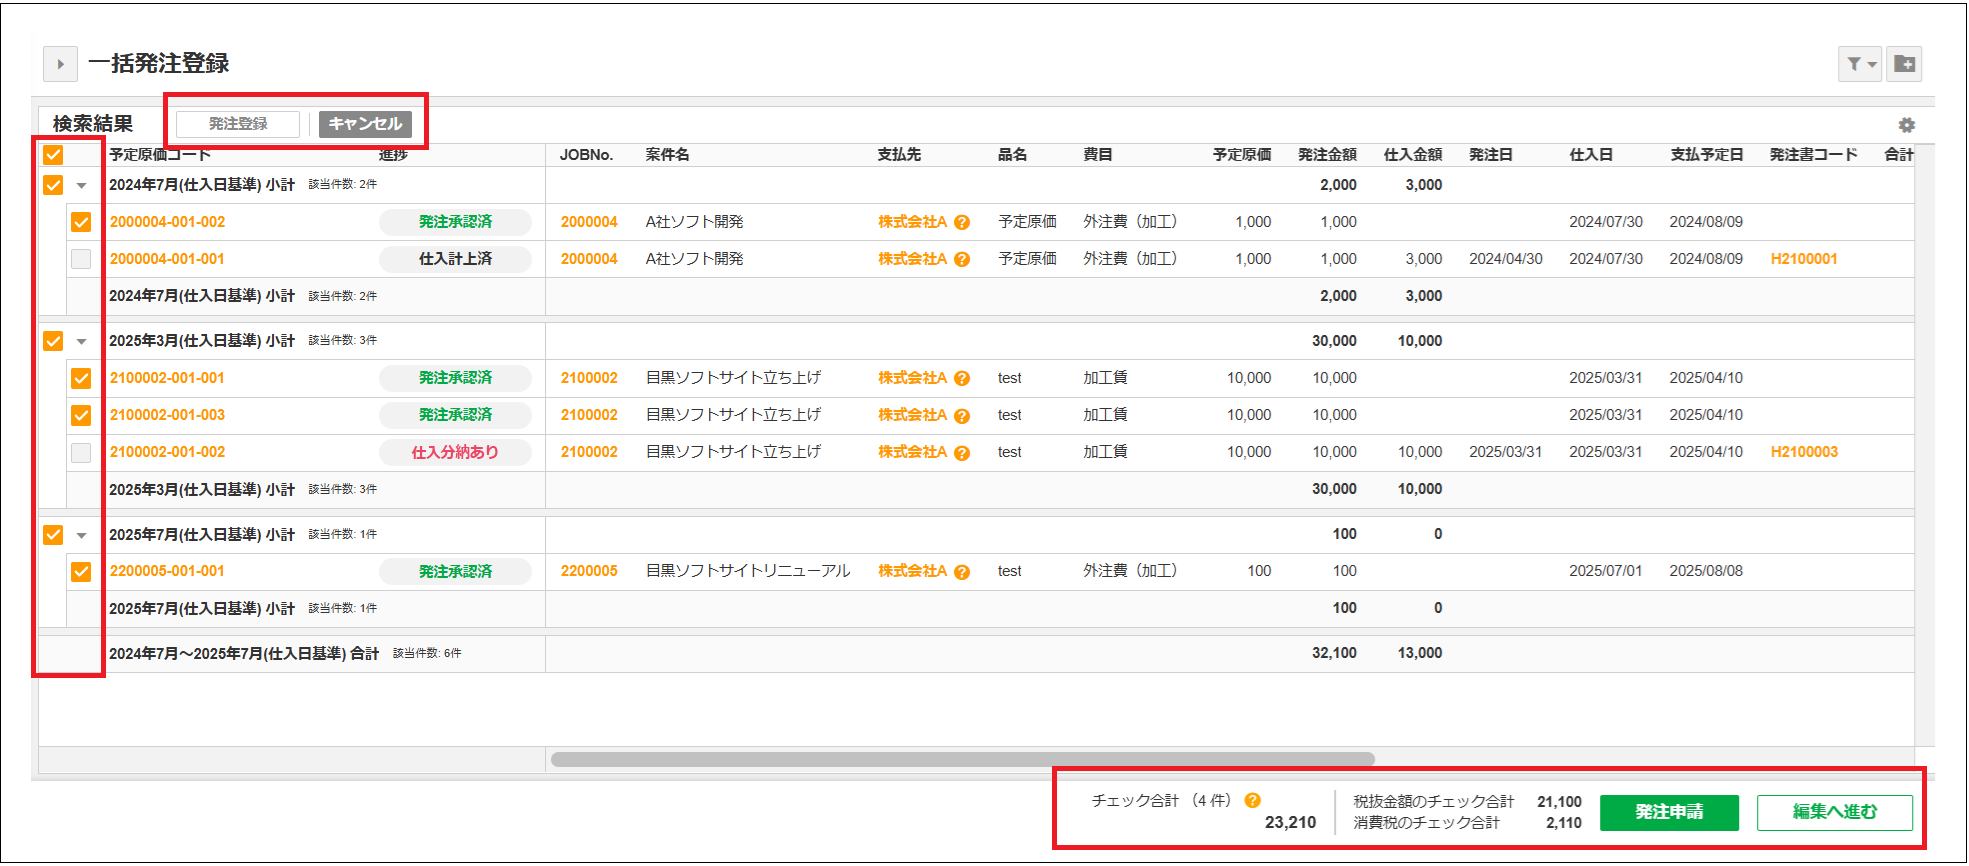Toggle the 2024年7月 group checkbox

(x=53, y=185)
